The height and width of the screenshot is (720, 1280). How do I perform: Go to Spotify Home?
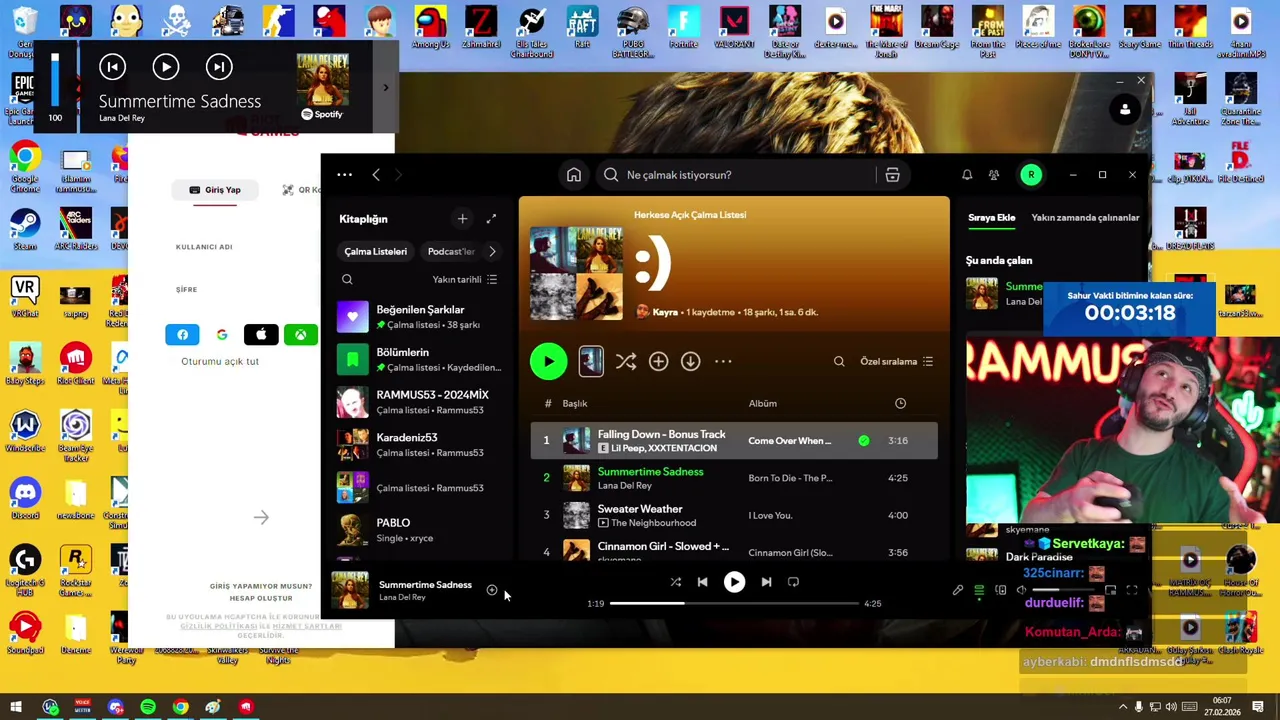574,175
